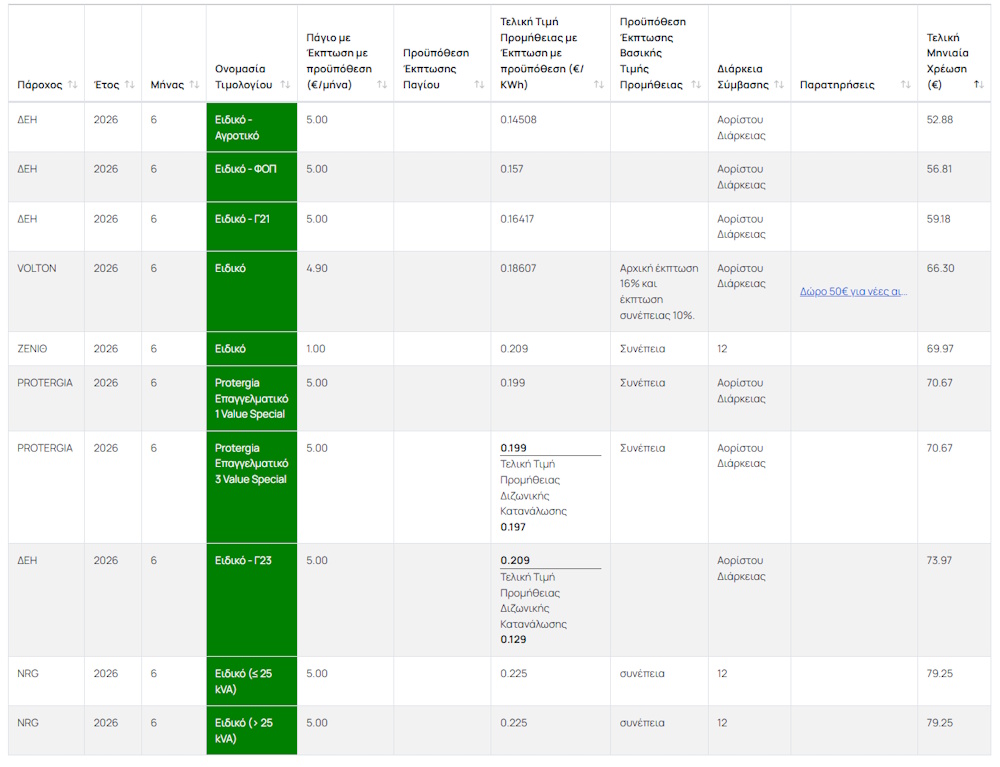
Task: Click VOLTON's Αορίστου Διάρκειας duration
Action: pos(741,276)
